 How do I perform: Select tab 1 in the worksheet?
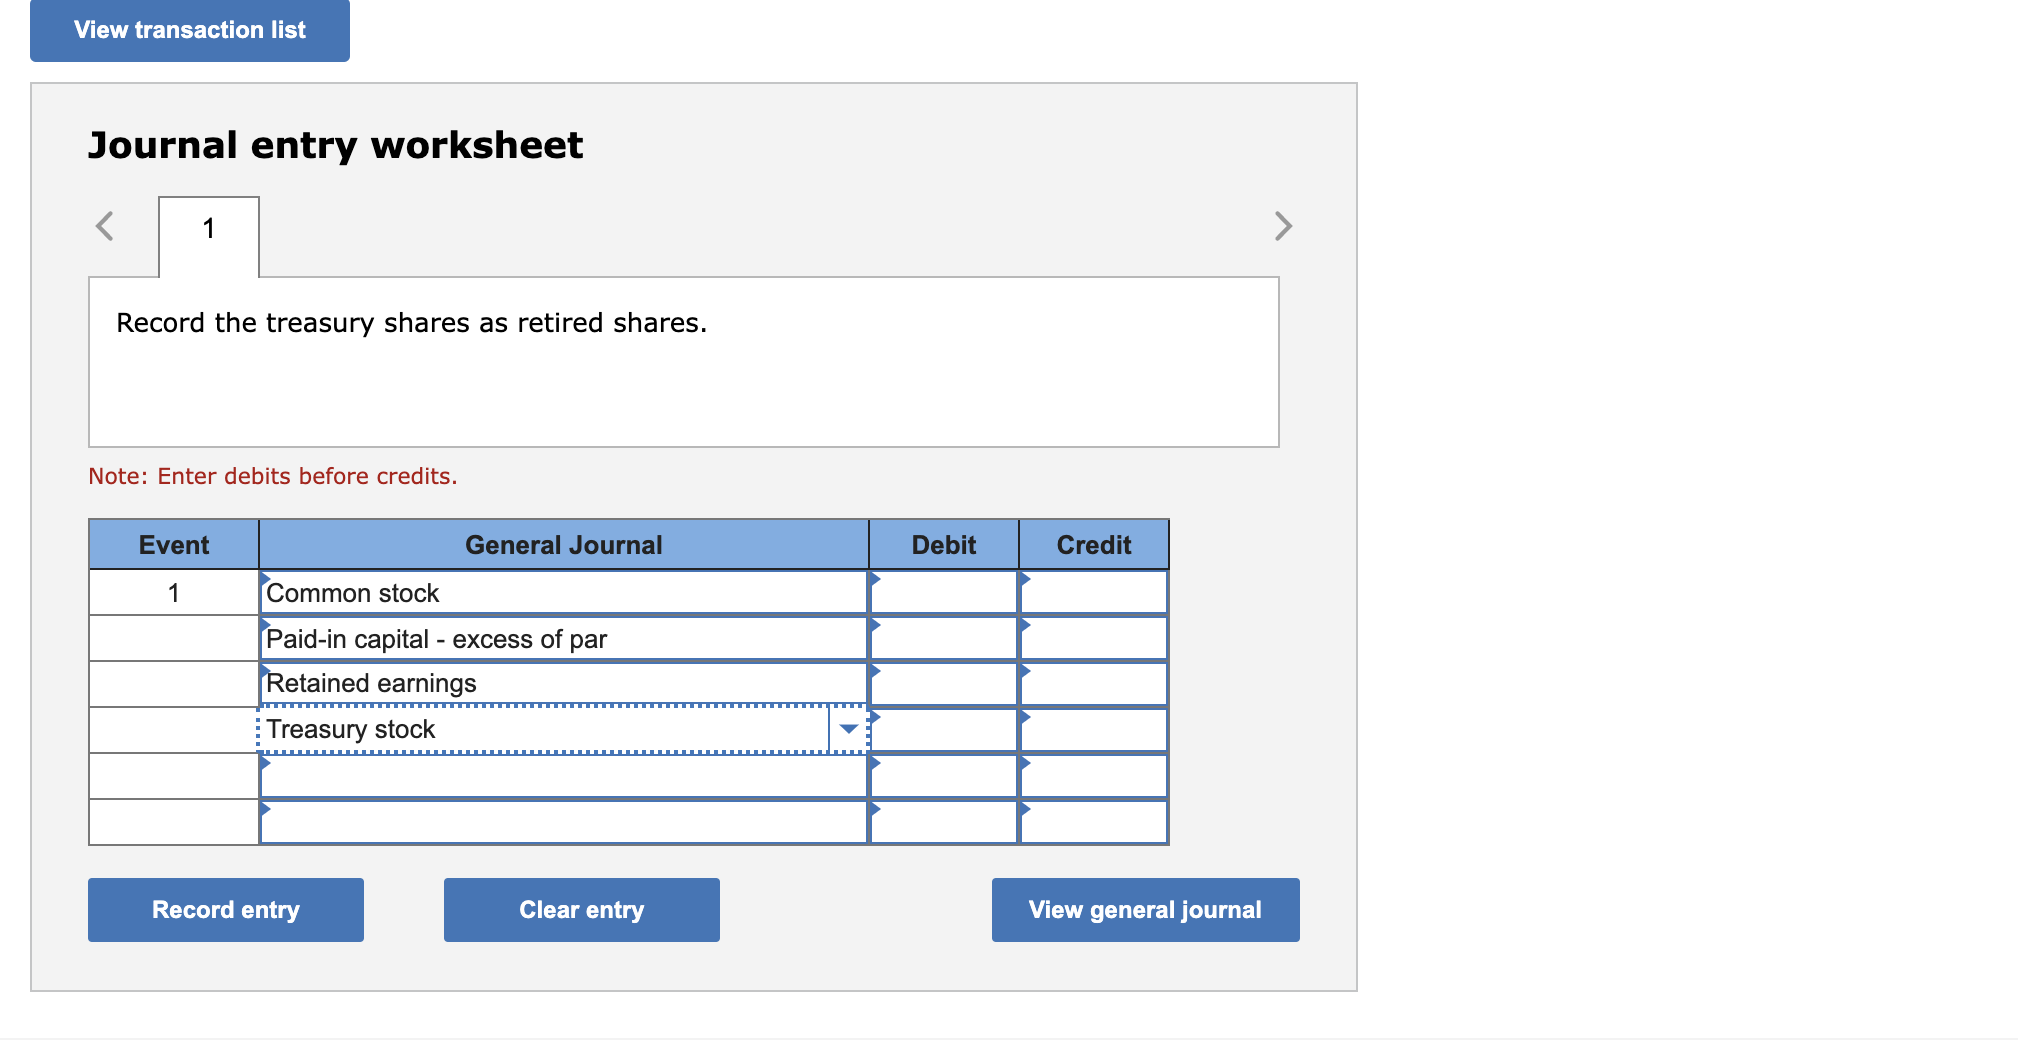tap(208, 228)
